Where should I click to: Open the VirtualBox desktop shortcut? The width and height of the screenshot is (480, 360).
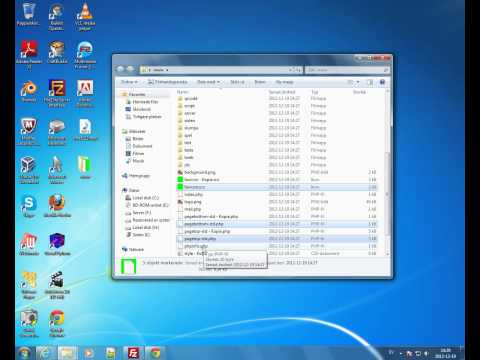(29, 169)
